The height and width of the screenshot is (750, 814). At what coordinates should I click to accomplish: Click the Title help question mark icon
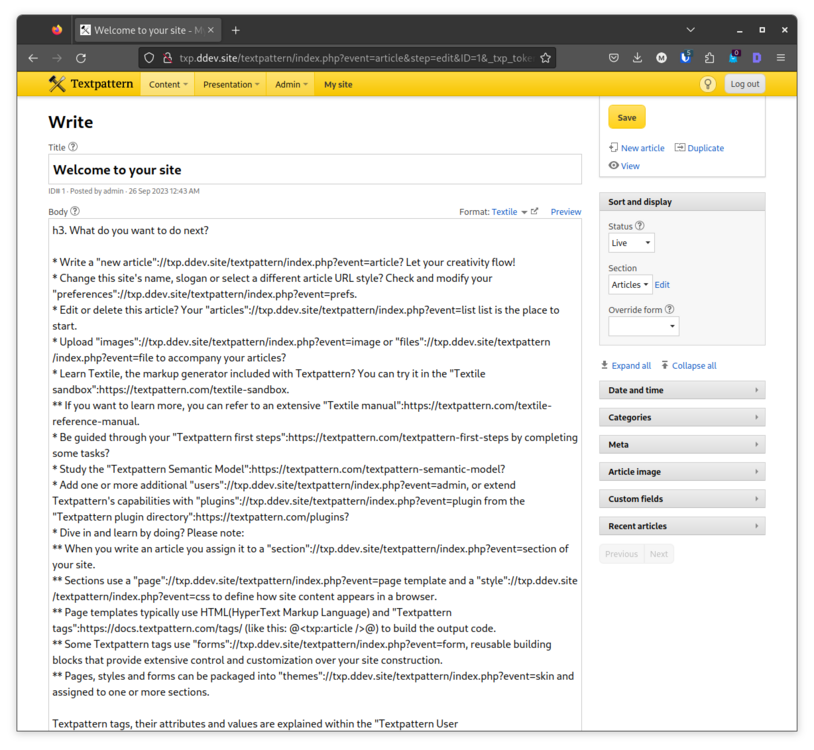(73, 147)
